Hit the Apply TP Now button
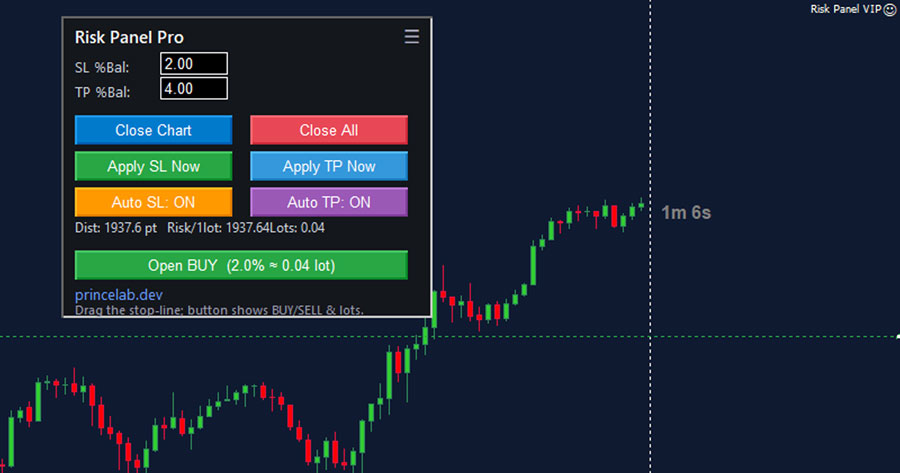This screenshot has height=473, width=900. pos(328,166)
